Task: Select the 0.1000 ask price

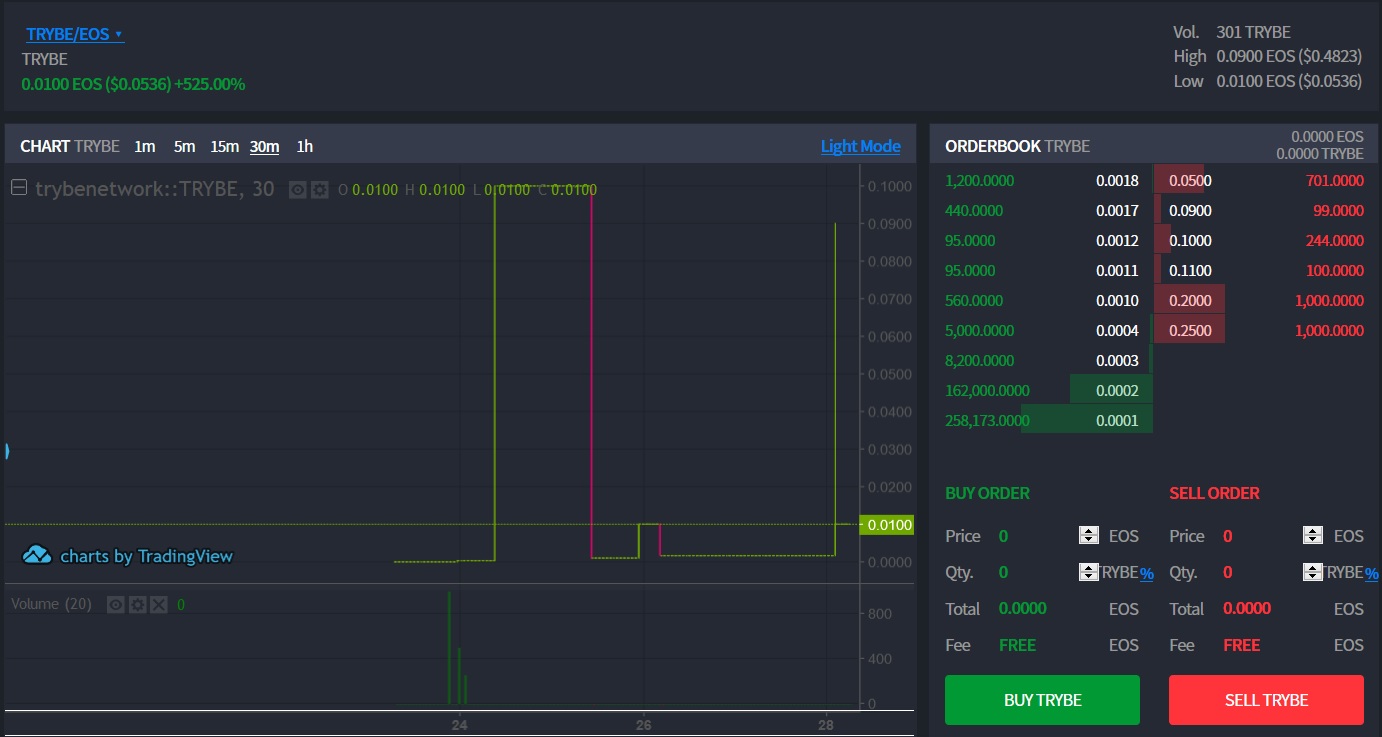Action: (1190, 241)
